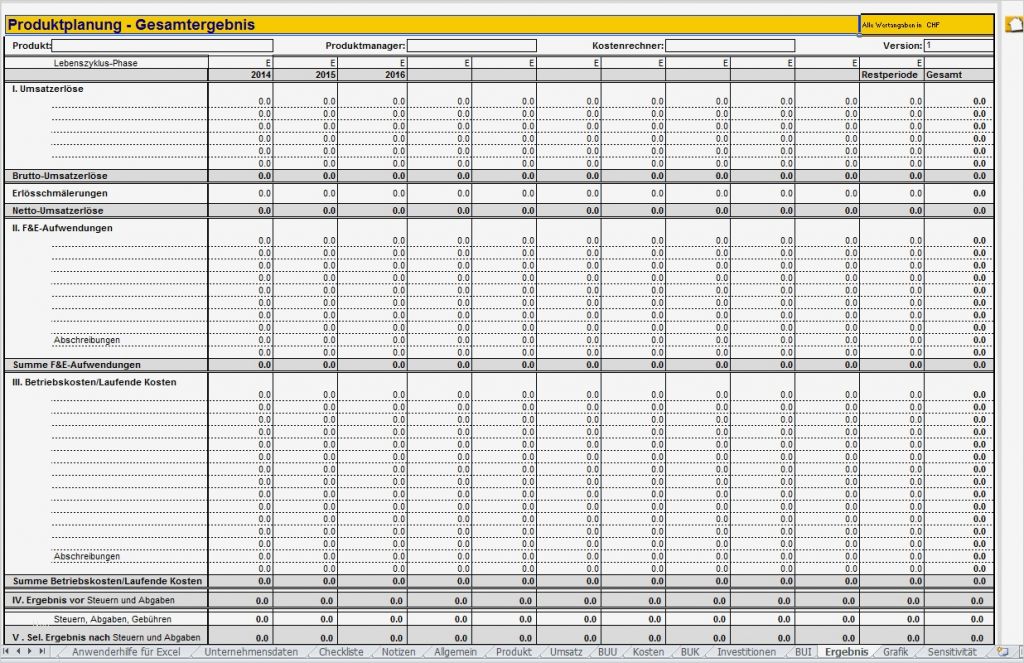
Task: Select the Netto-Umsatzerlöse row label
Action: pos(57,211)
